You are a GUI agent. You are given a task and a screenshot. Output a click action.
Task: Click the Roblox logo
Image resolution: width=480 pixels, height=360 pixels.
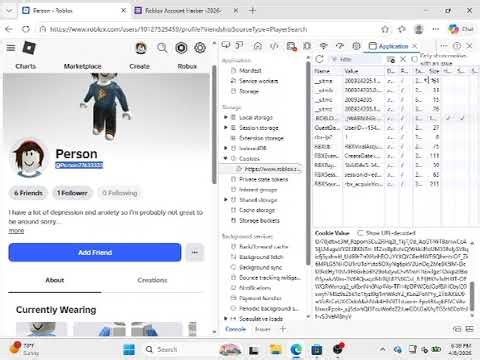pyautogui.click(x=29, y=48)
